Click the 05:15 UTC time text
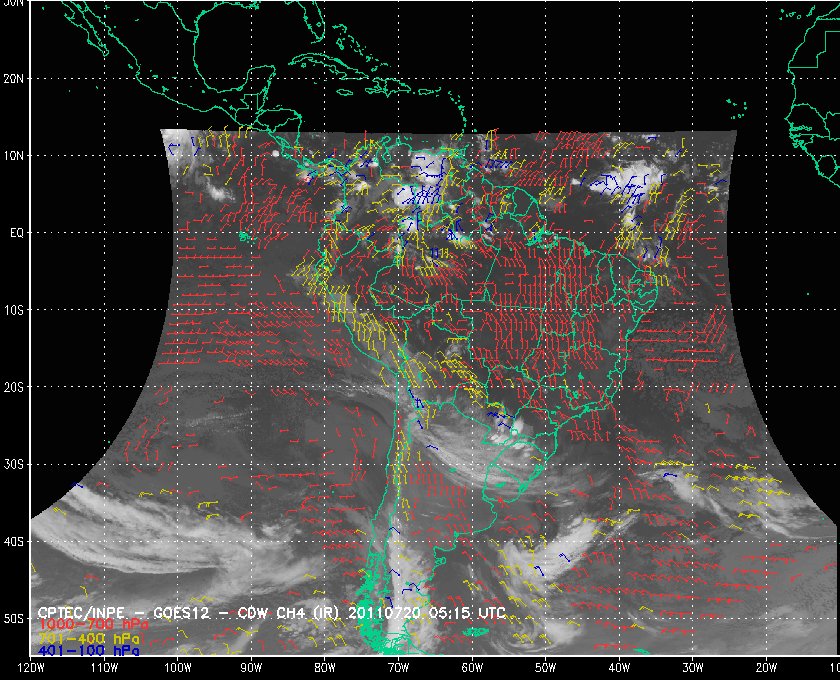Viewport: 840px width, 680px height. point(467,612)
